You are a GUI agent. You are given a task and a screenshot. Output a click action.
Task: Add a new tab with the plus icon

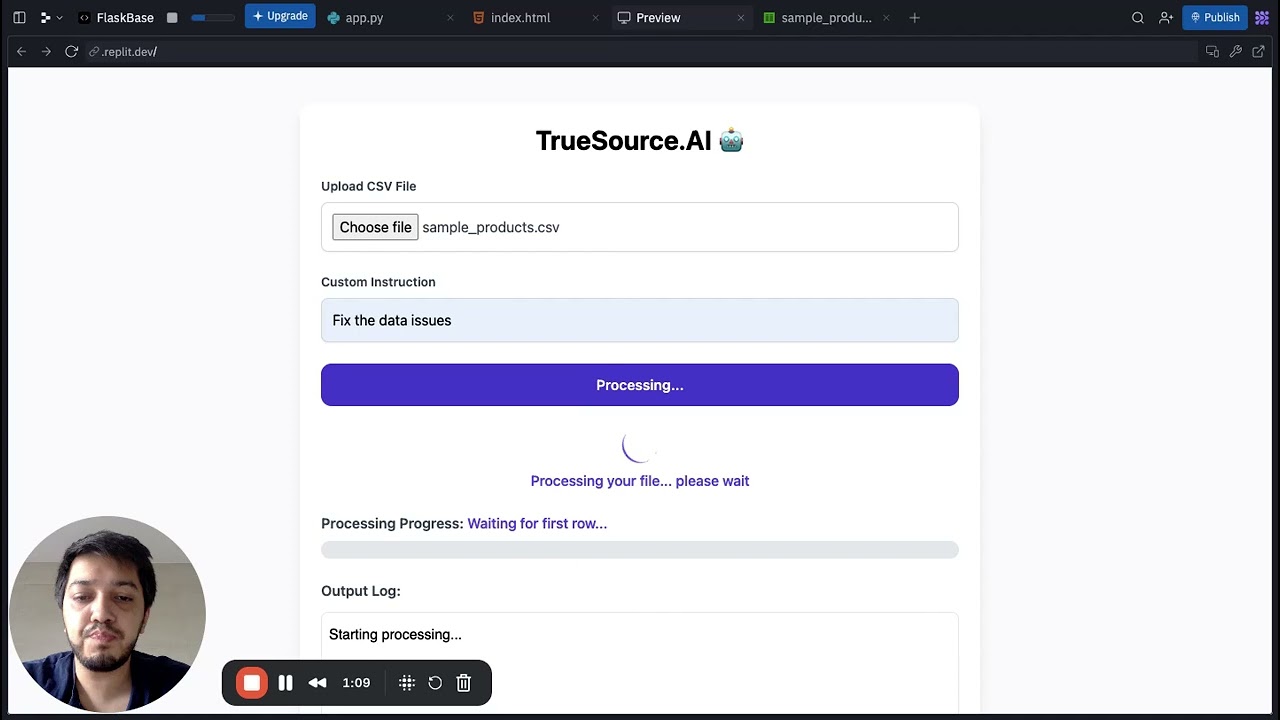pos(914,18)
